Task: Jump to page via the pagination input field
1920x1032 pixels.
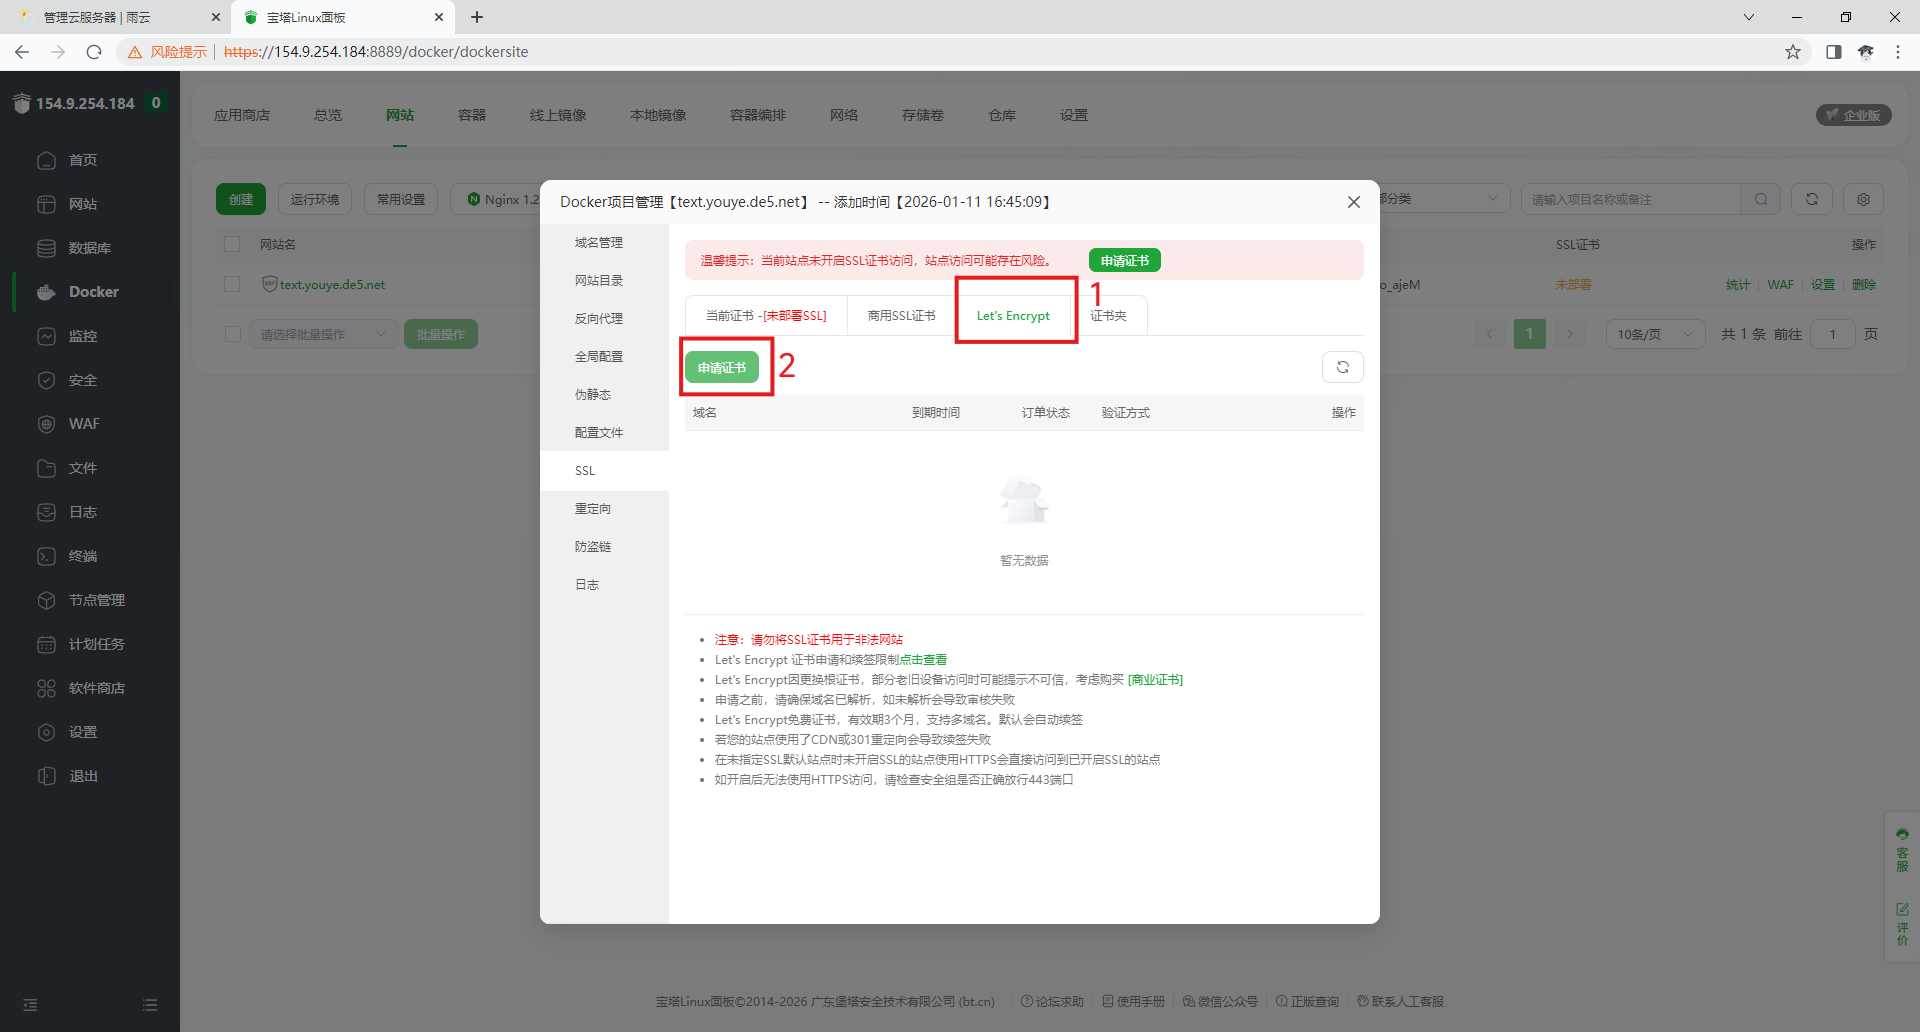Action: pos(1834,334)
